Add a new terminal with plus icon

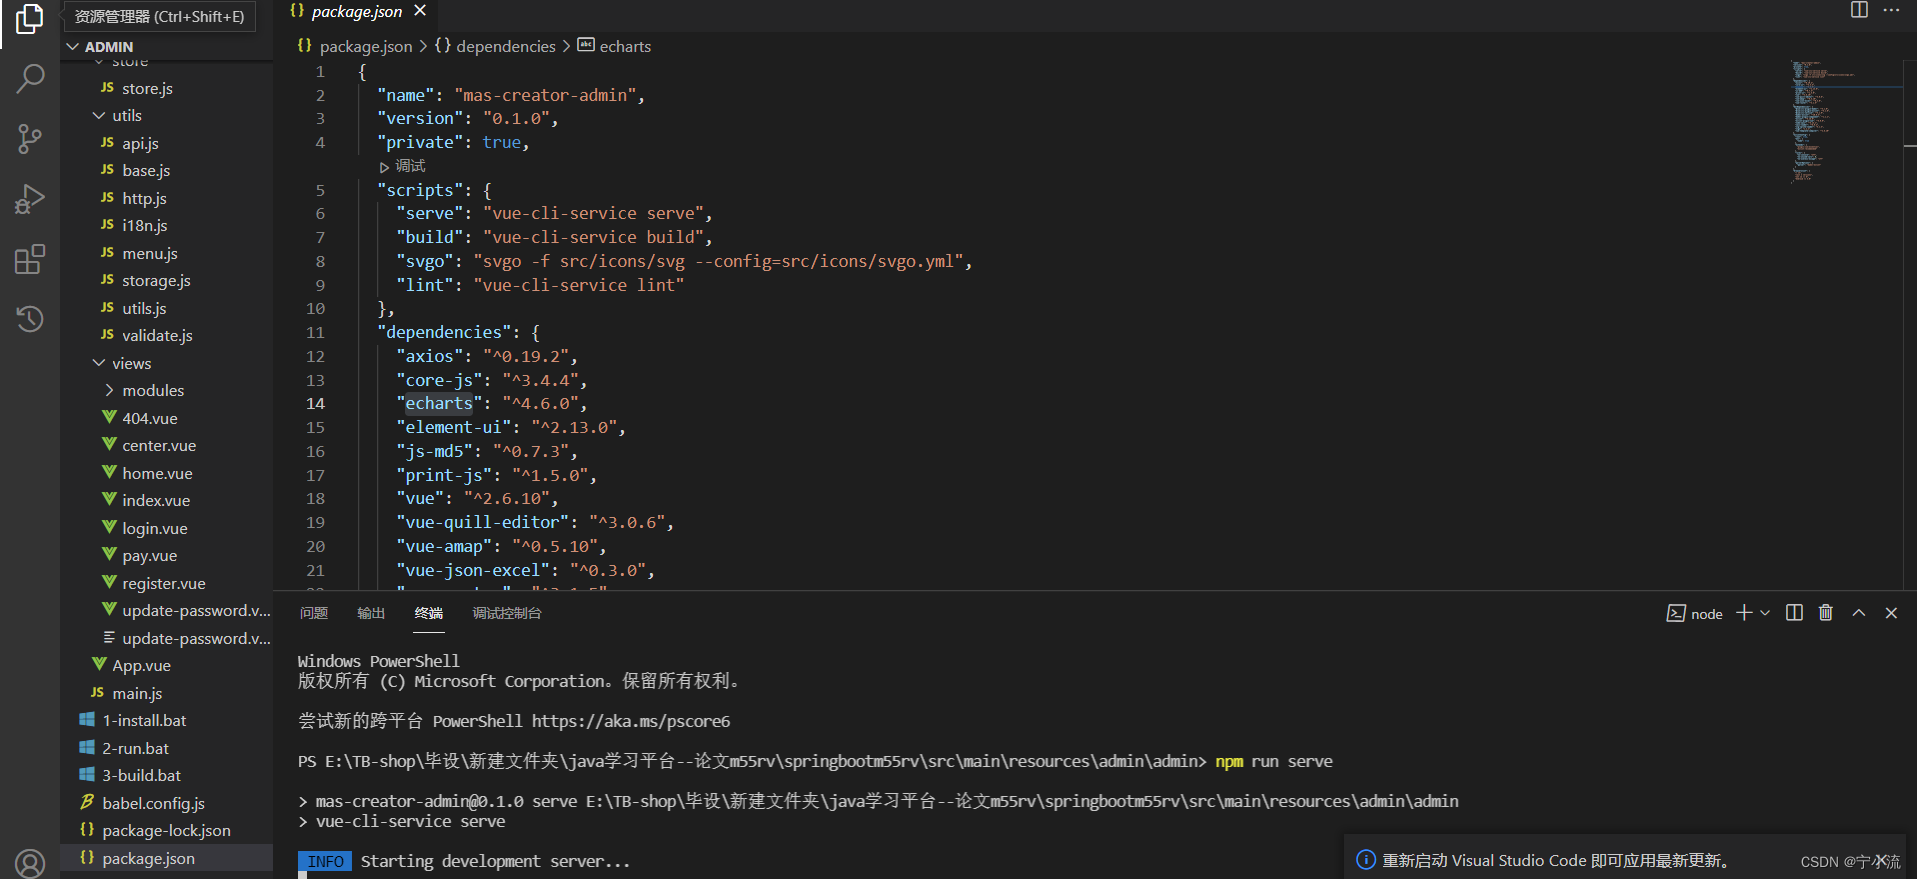1744,613
